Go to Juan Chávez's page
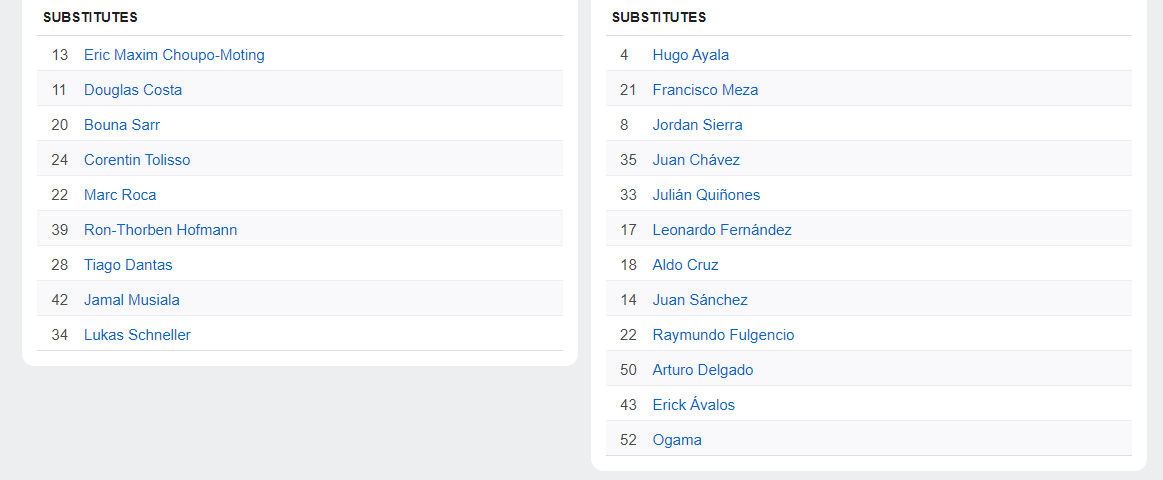 [696, 160]
